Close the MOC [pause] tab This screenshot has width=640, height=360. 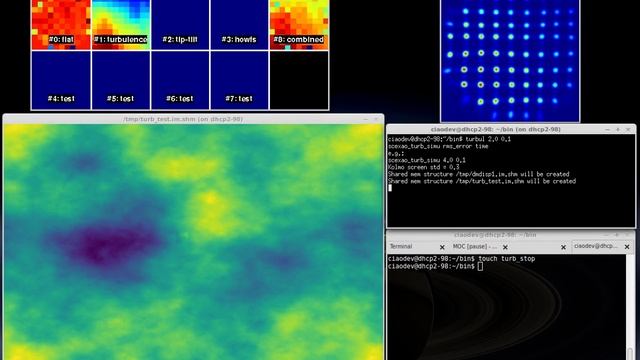(x=505, y=247)
